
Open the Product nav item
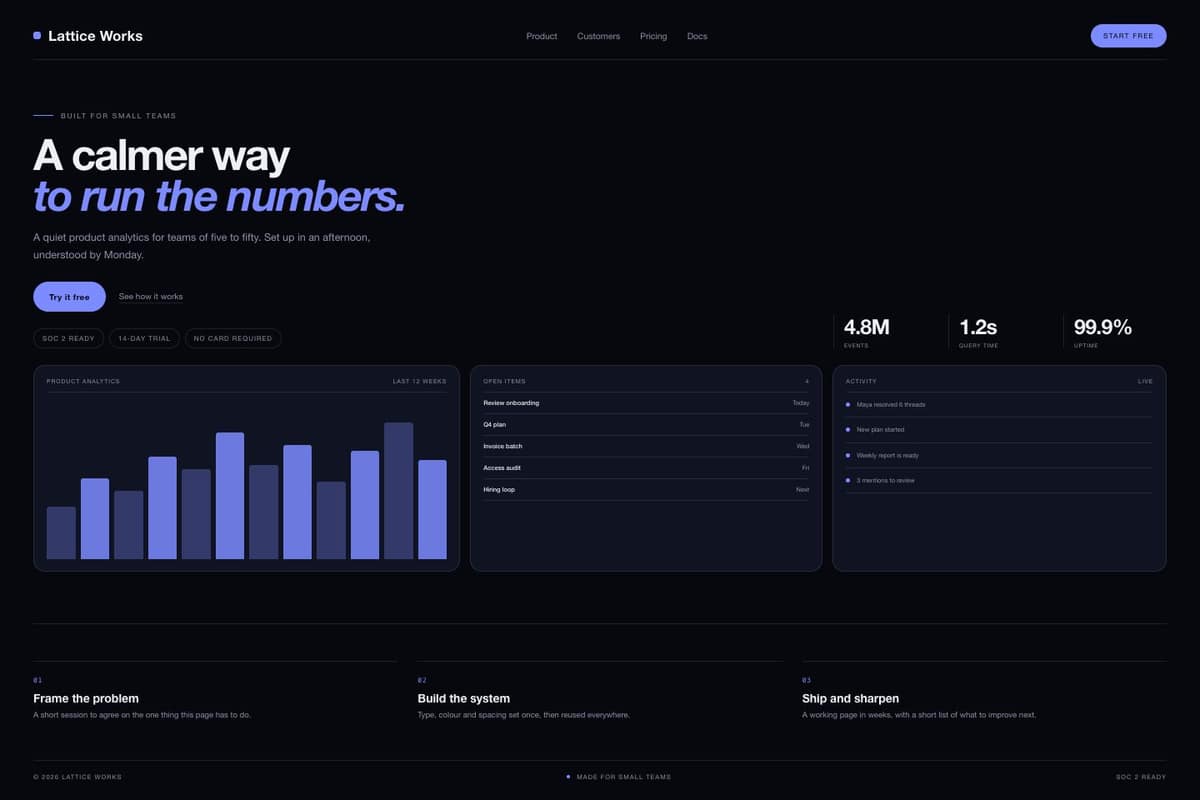(x=542, y=36)
